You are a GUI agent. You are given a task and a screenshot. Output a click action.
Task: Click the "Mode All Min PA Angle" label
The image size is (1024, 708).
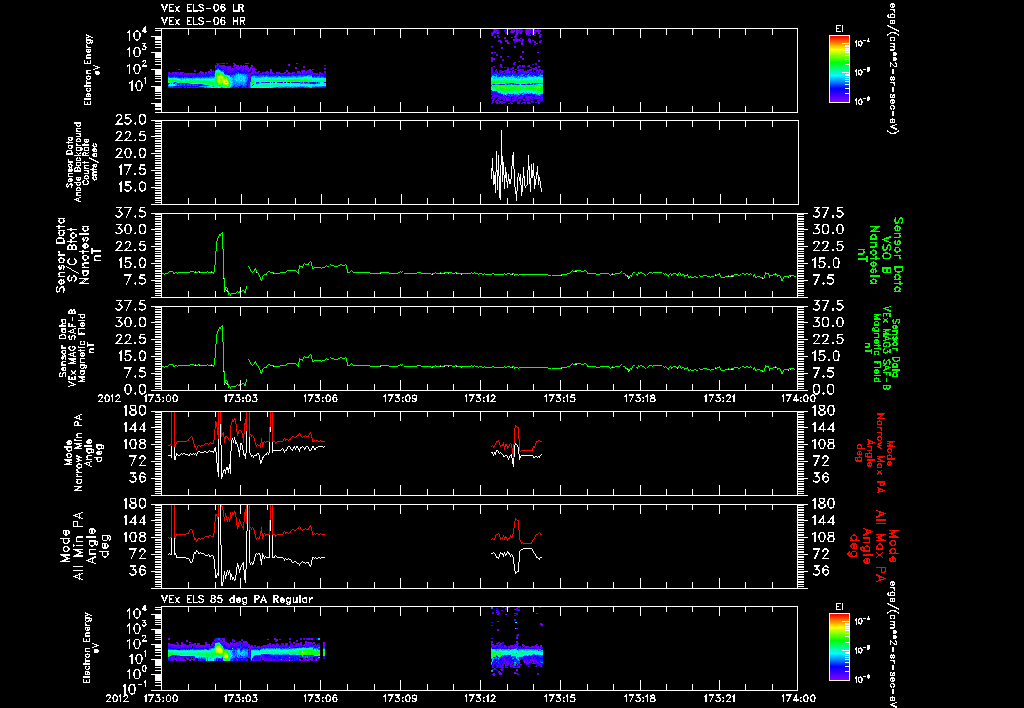point(87,544)
